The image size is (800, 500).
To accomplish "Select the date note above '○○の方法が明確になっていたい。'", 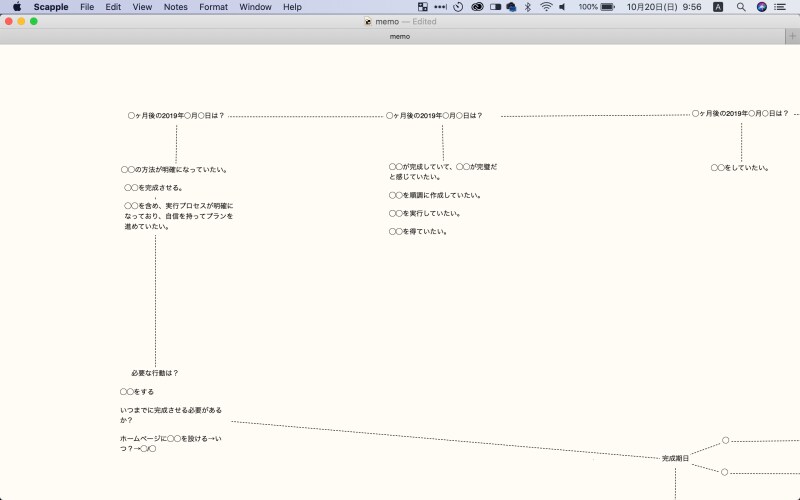I will (176, 116).
